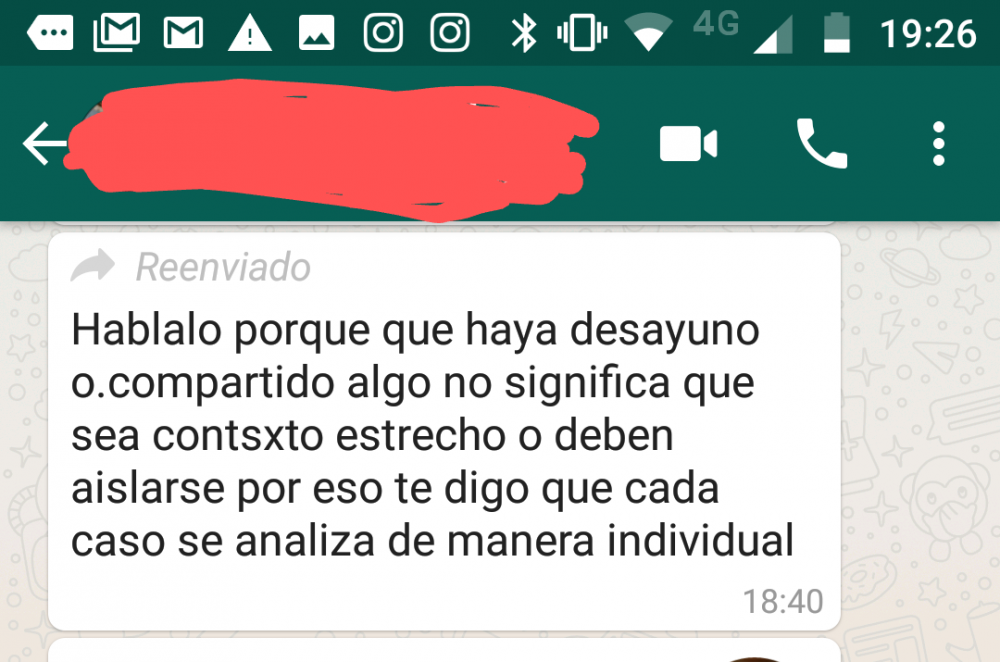Tap the 18:40 message timestamp
Screen dimensions: 1000x662
tap(783, 601)
